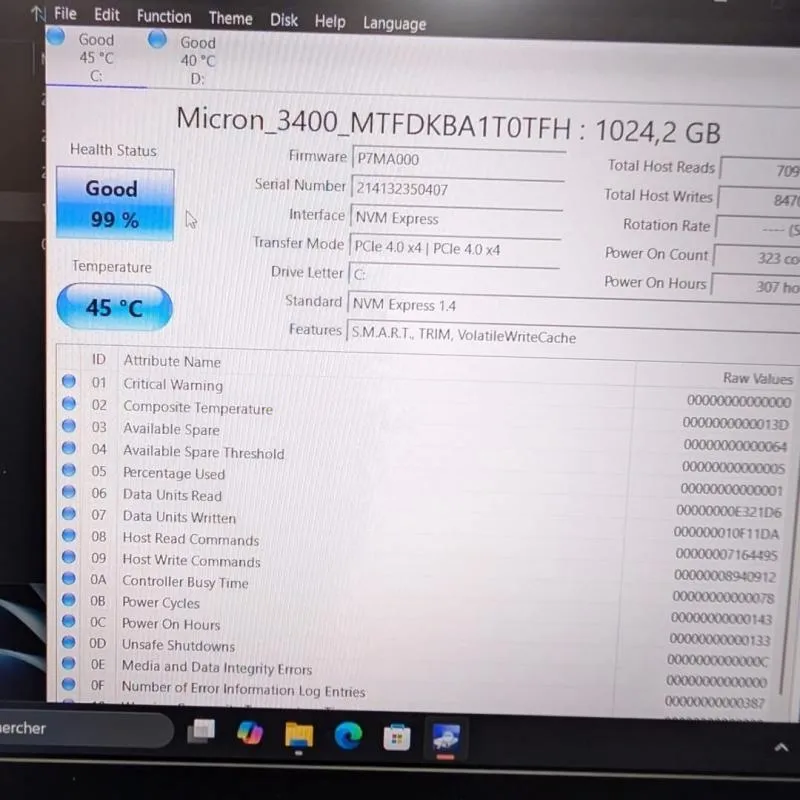Image resolution: width=800 pixels, height=800 pixels.
Task: Select the Unsafe Shutdowns attribute text
Action: click(x=179, y=645)
